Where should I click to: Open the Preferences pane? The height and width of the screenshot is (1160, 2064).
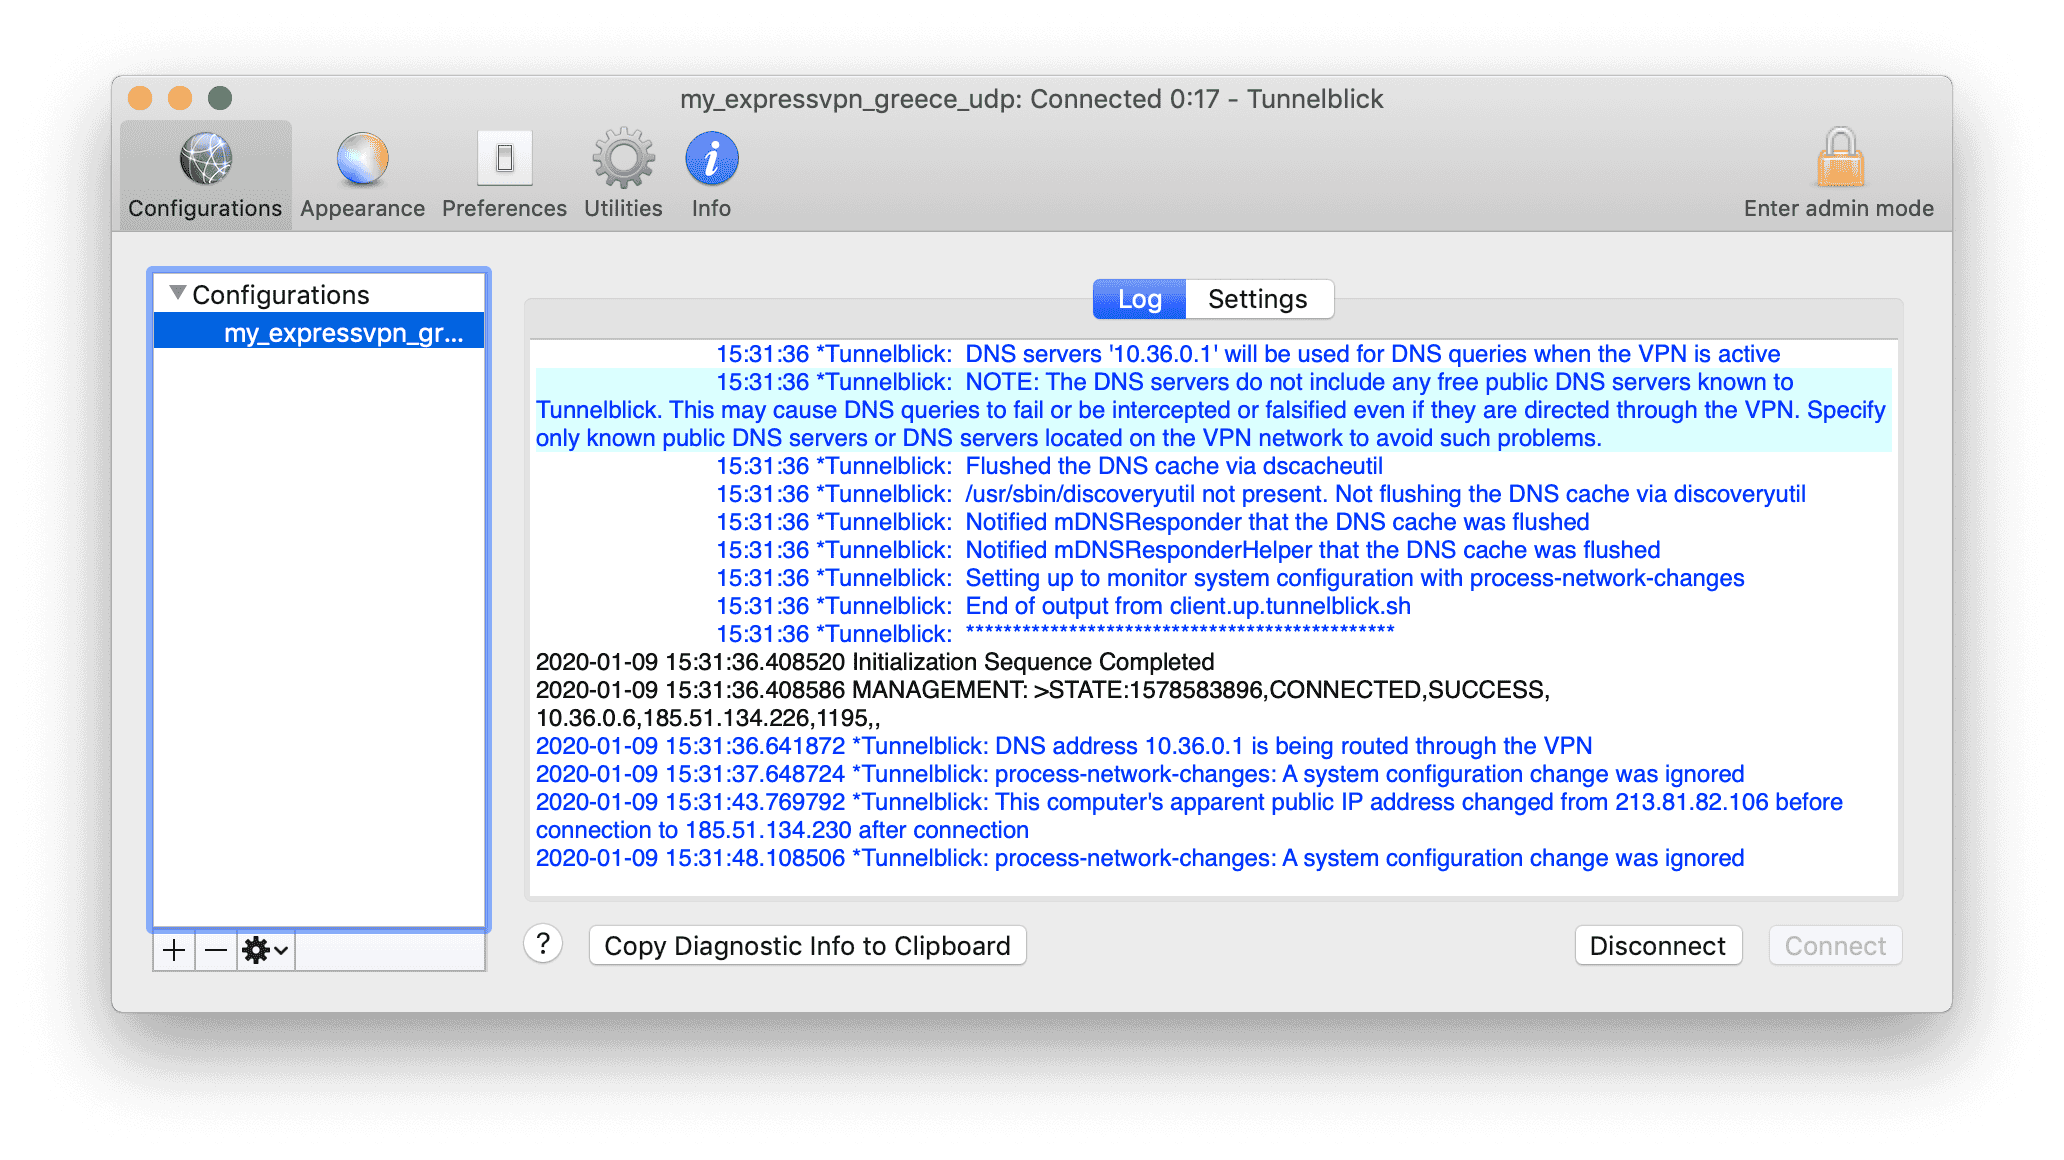tap(504, 175)
